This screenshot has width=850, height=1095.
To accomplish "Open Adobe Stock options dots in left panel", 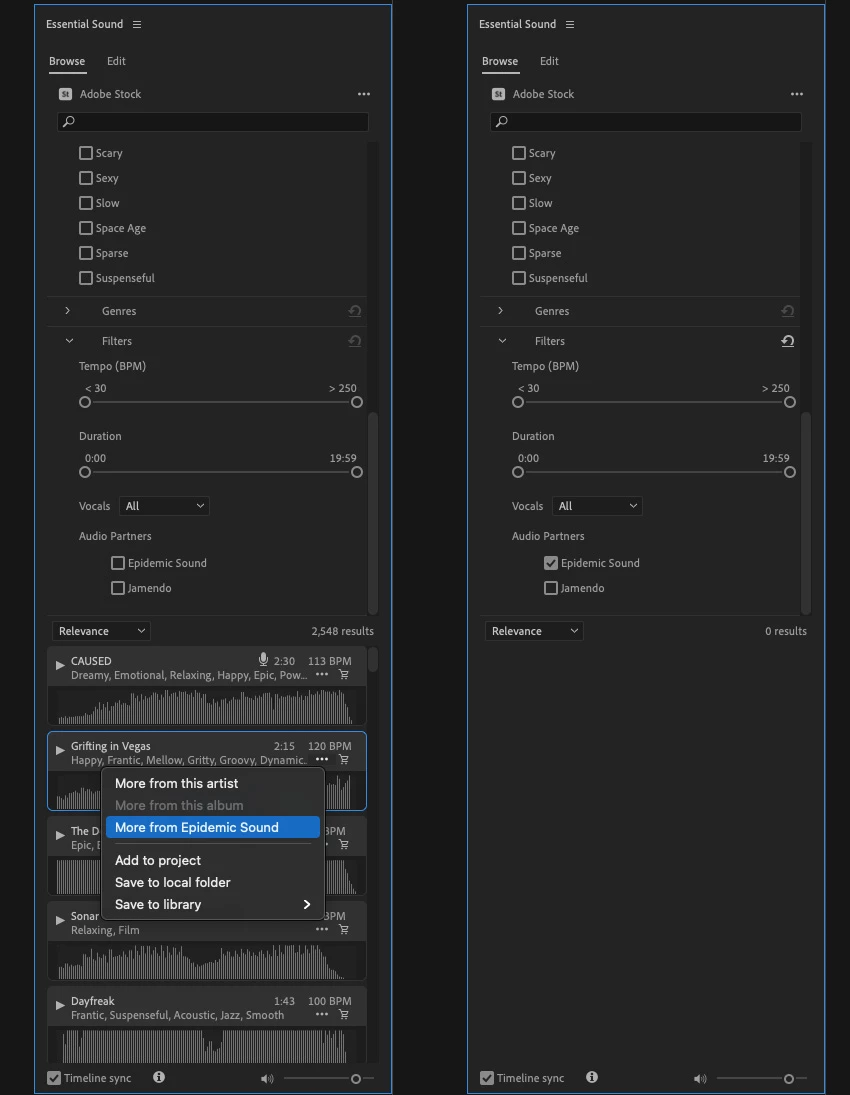I will (x=364, y=94).
